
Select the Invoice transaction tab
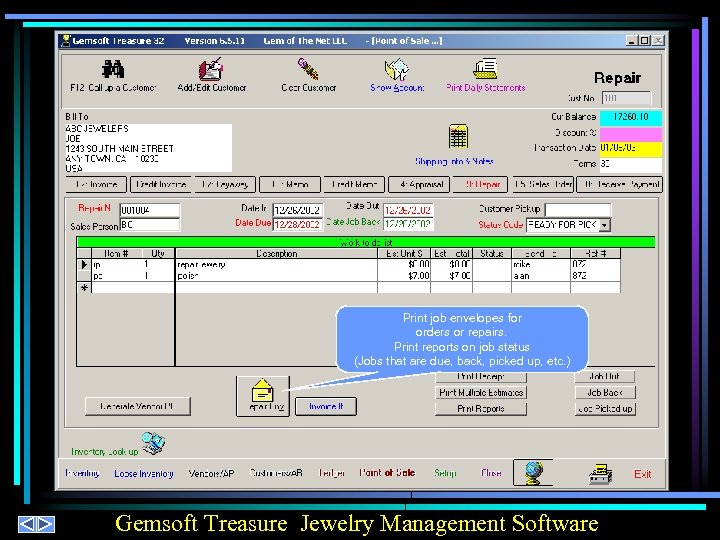(96, 185)
